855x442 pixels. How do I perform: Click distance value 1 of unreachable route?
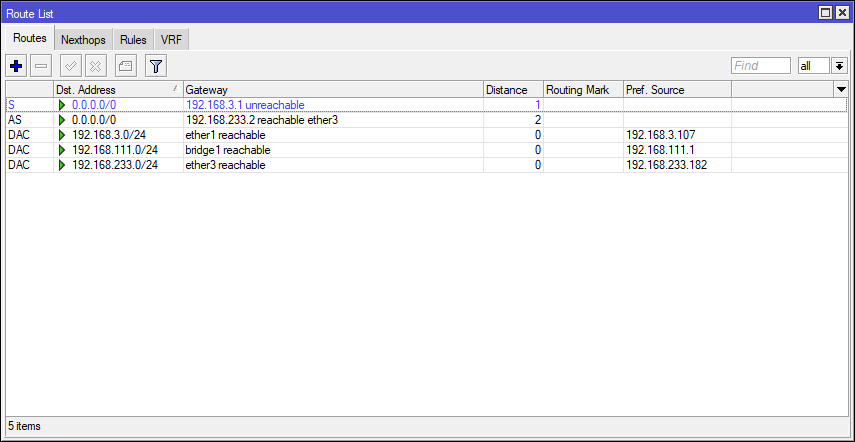538,105
